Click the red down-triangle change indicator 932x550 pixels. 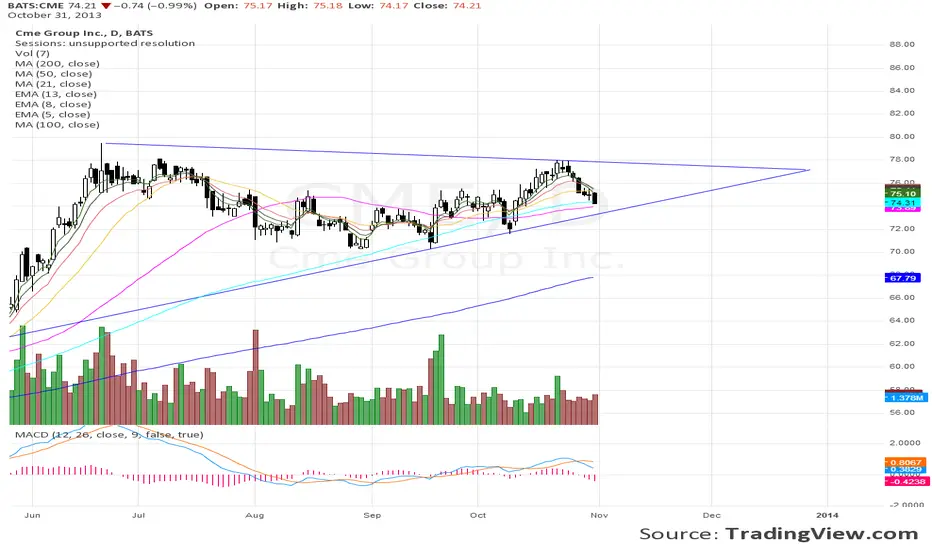tap(105, 6)
